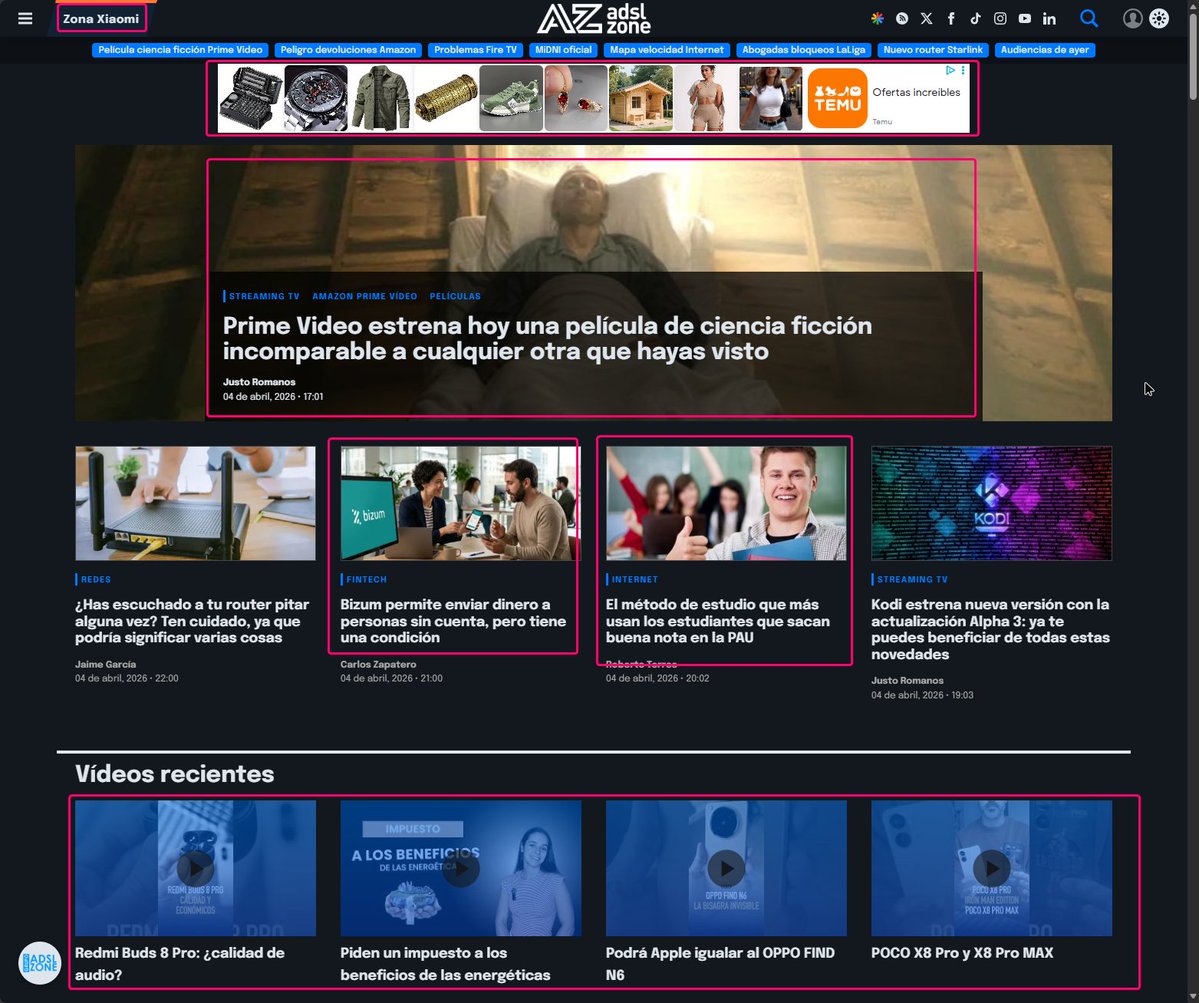Open the REDES category label

point(96,579)
